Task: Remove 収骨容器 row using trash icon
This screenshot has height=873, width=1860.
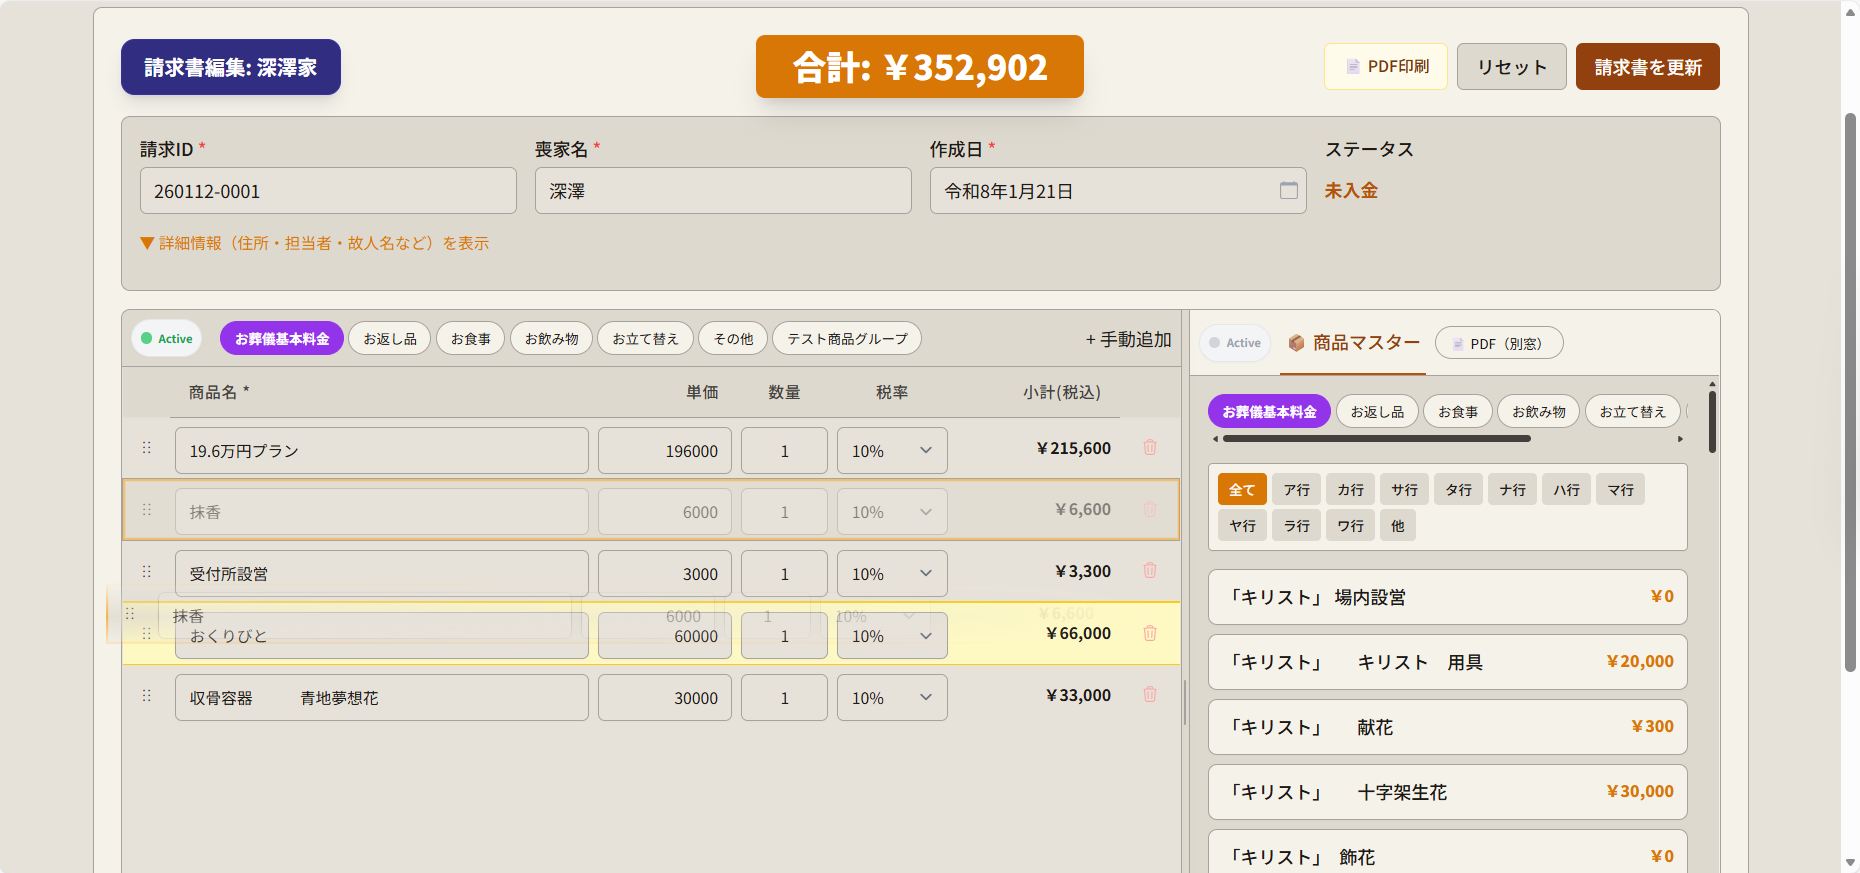Action: 1150,695
